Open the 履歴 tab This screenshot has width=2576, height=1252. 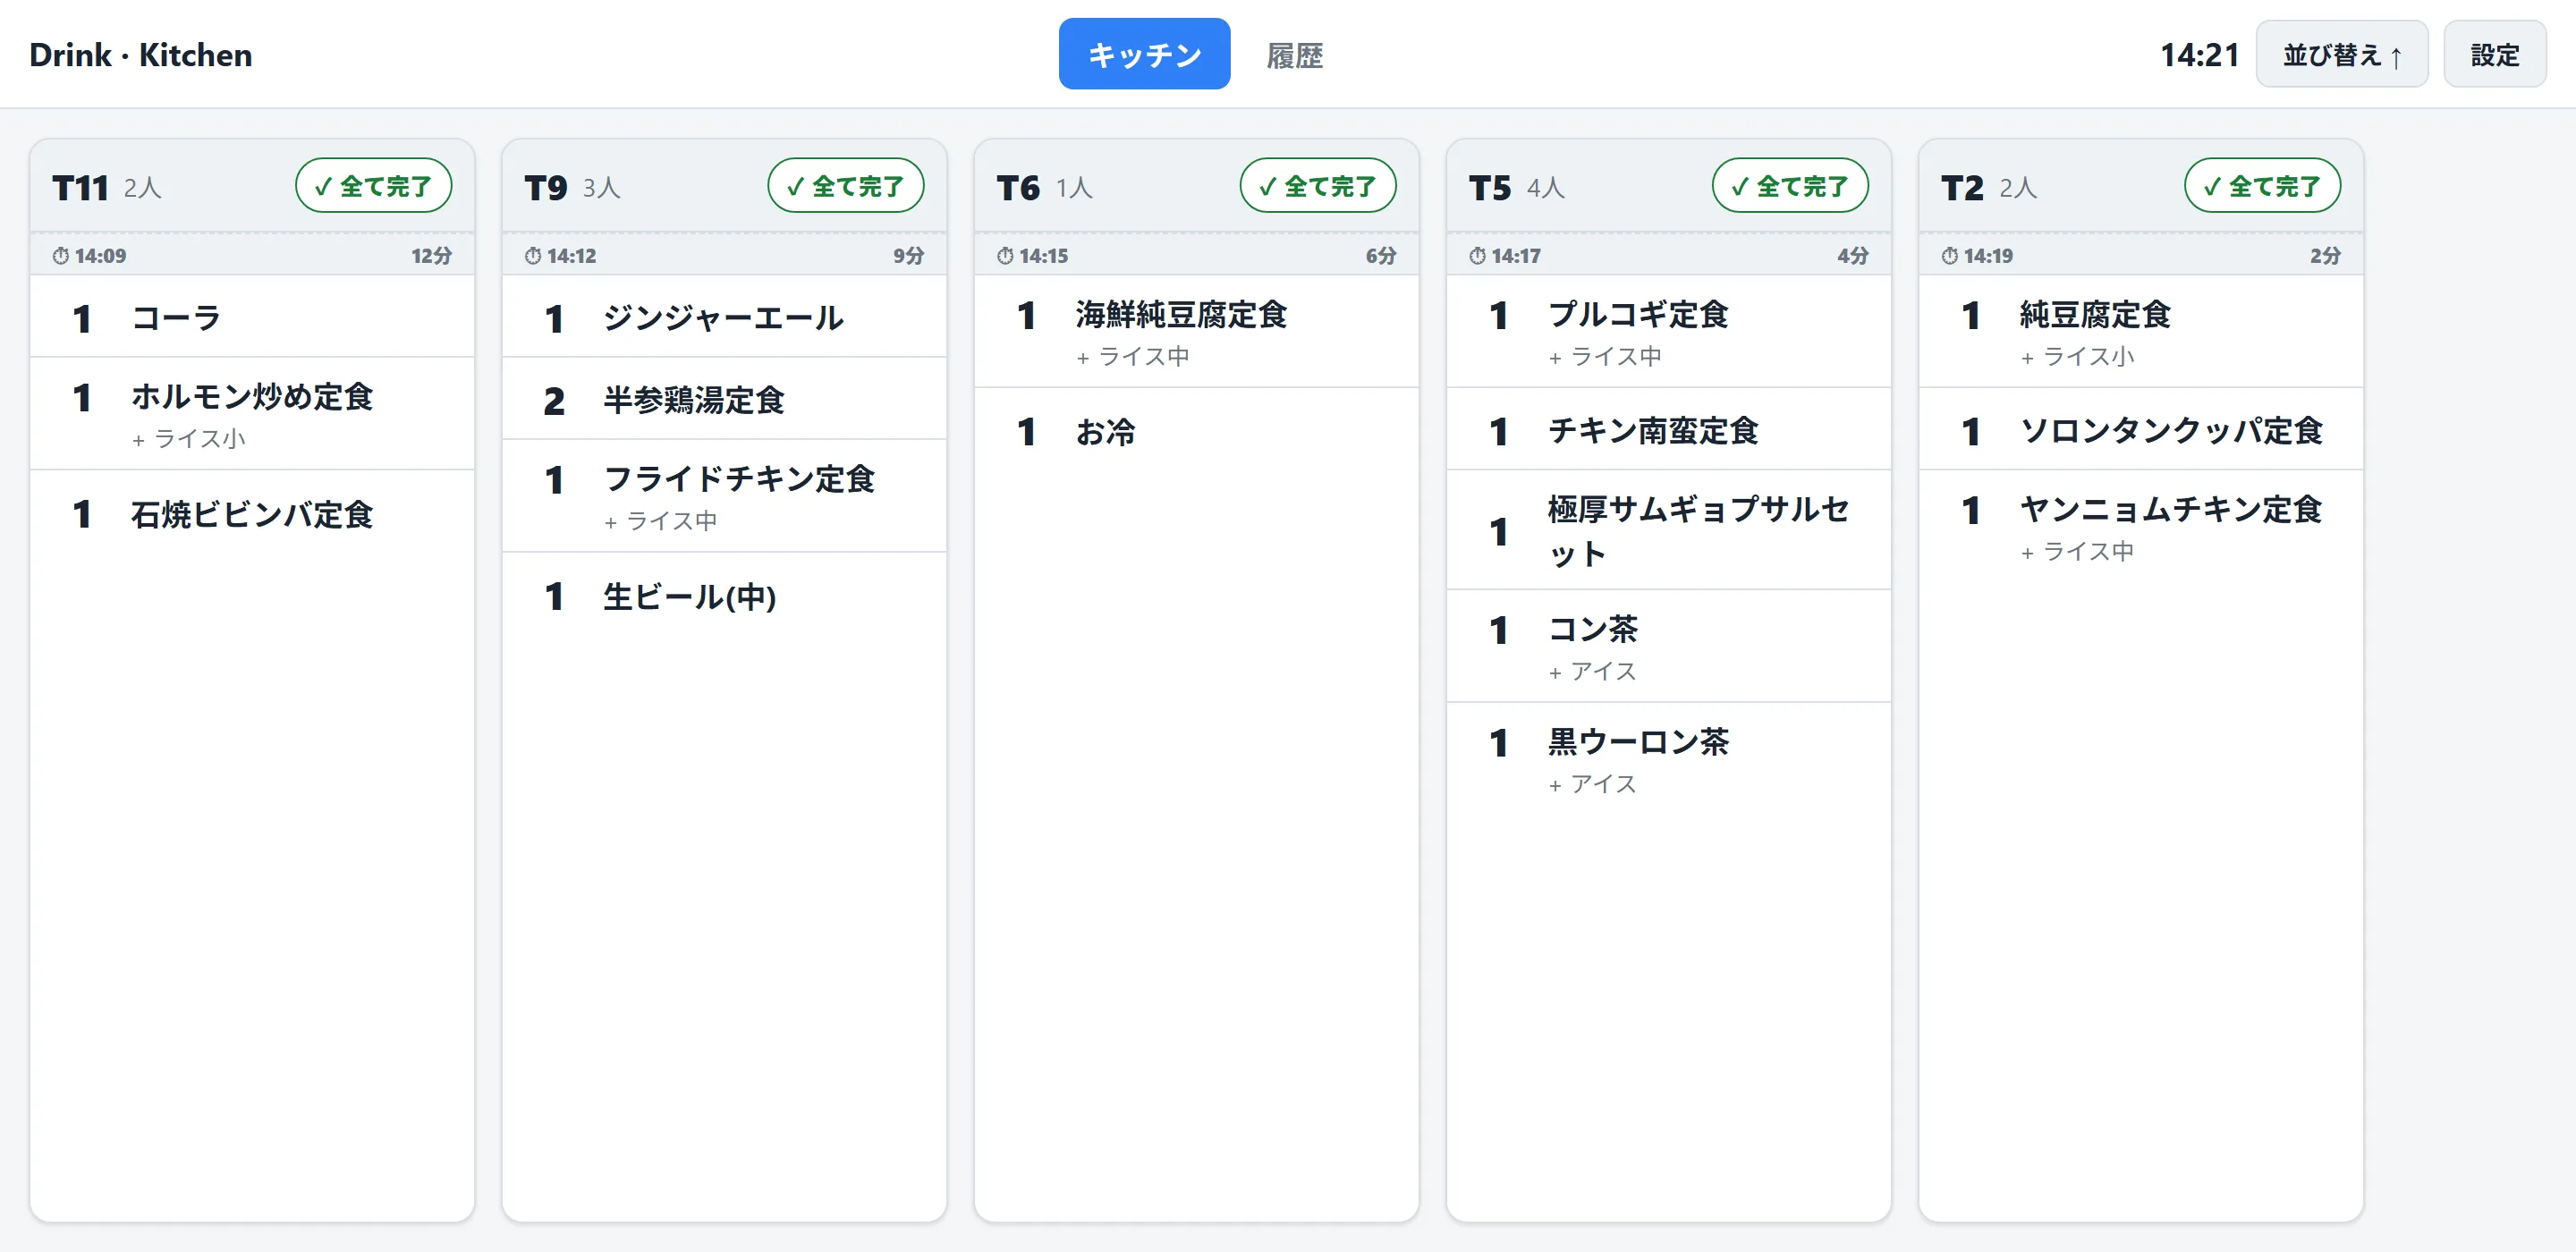[x=1294, y=55]
